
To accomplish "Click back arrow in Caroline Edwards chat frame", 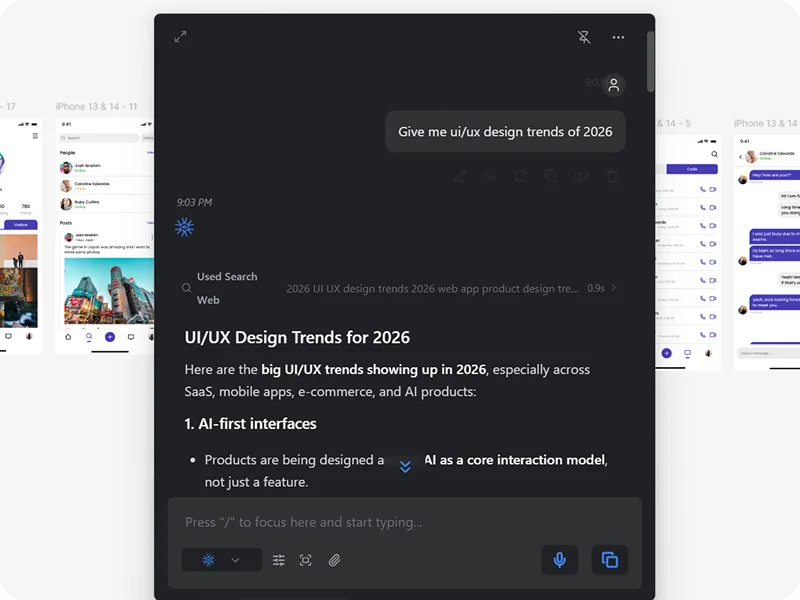I will tap(740, 157).
